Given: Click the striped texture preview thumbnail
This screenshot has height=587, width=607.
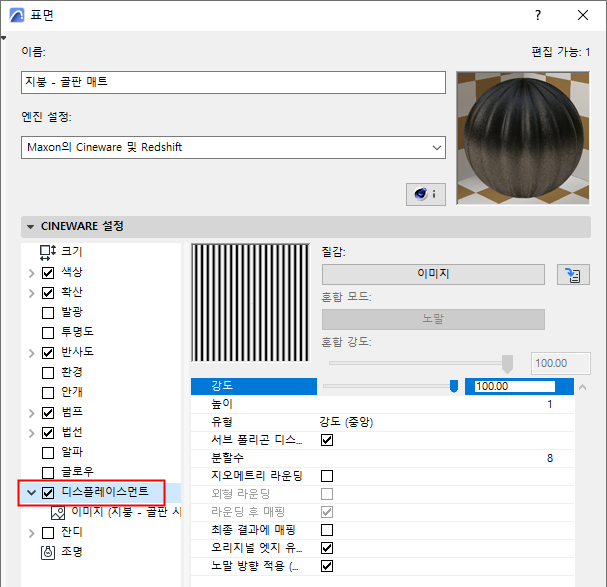Looking at the screenshot, I should tap(250, 303).
